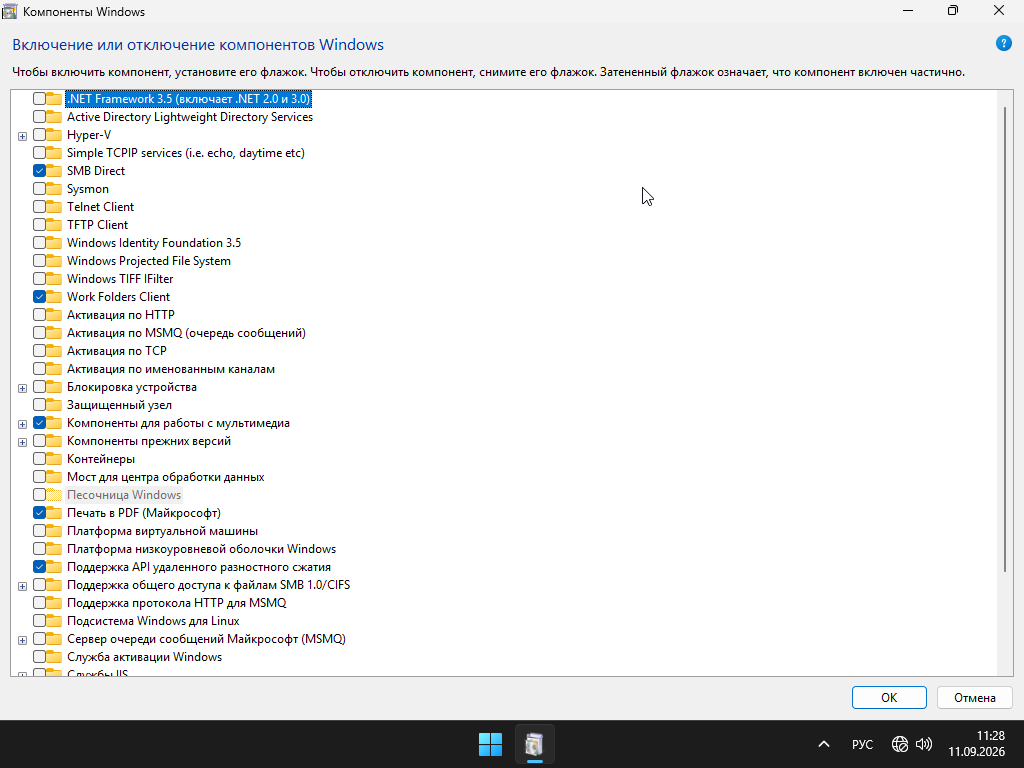
Task: Enable the Simple TCPIP services checkbox
Action: tap(39, 153)
